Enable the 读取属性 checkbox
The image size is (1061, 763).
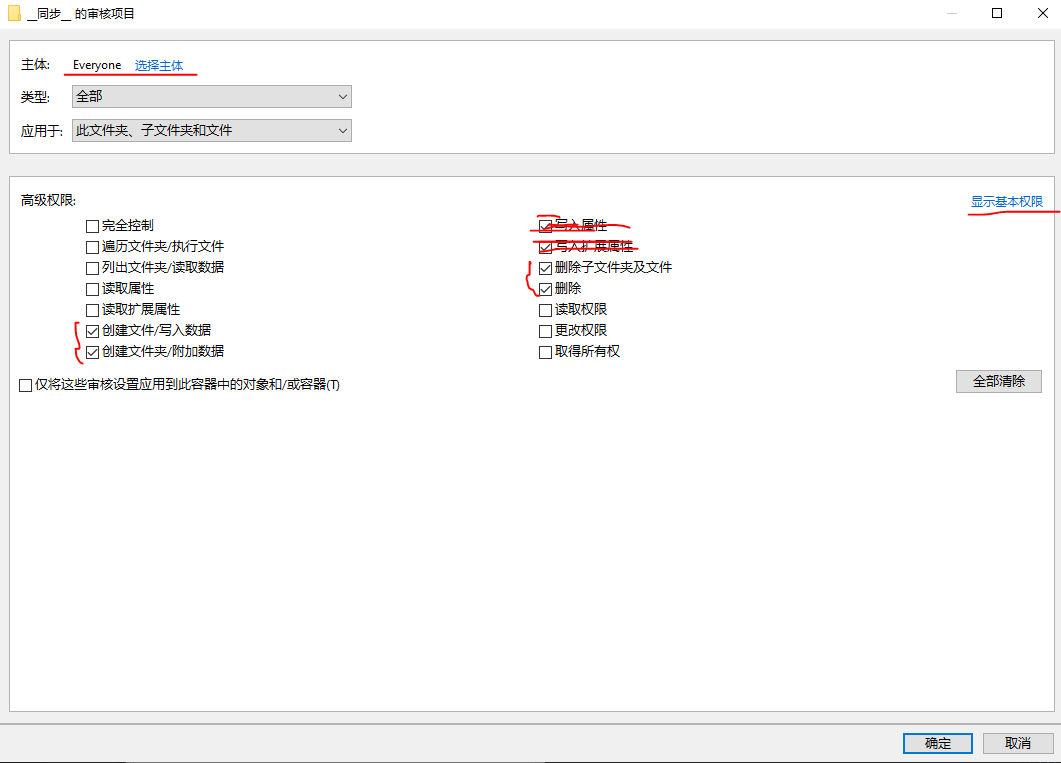tap(91, 288)
